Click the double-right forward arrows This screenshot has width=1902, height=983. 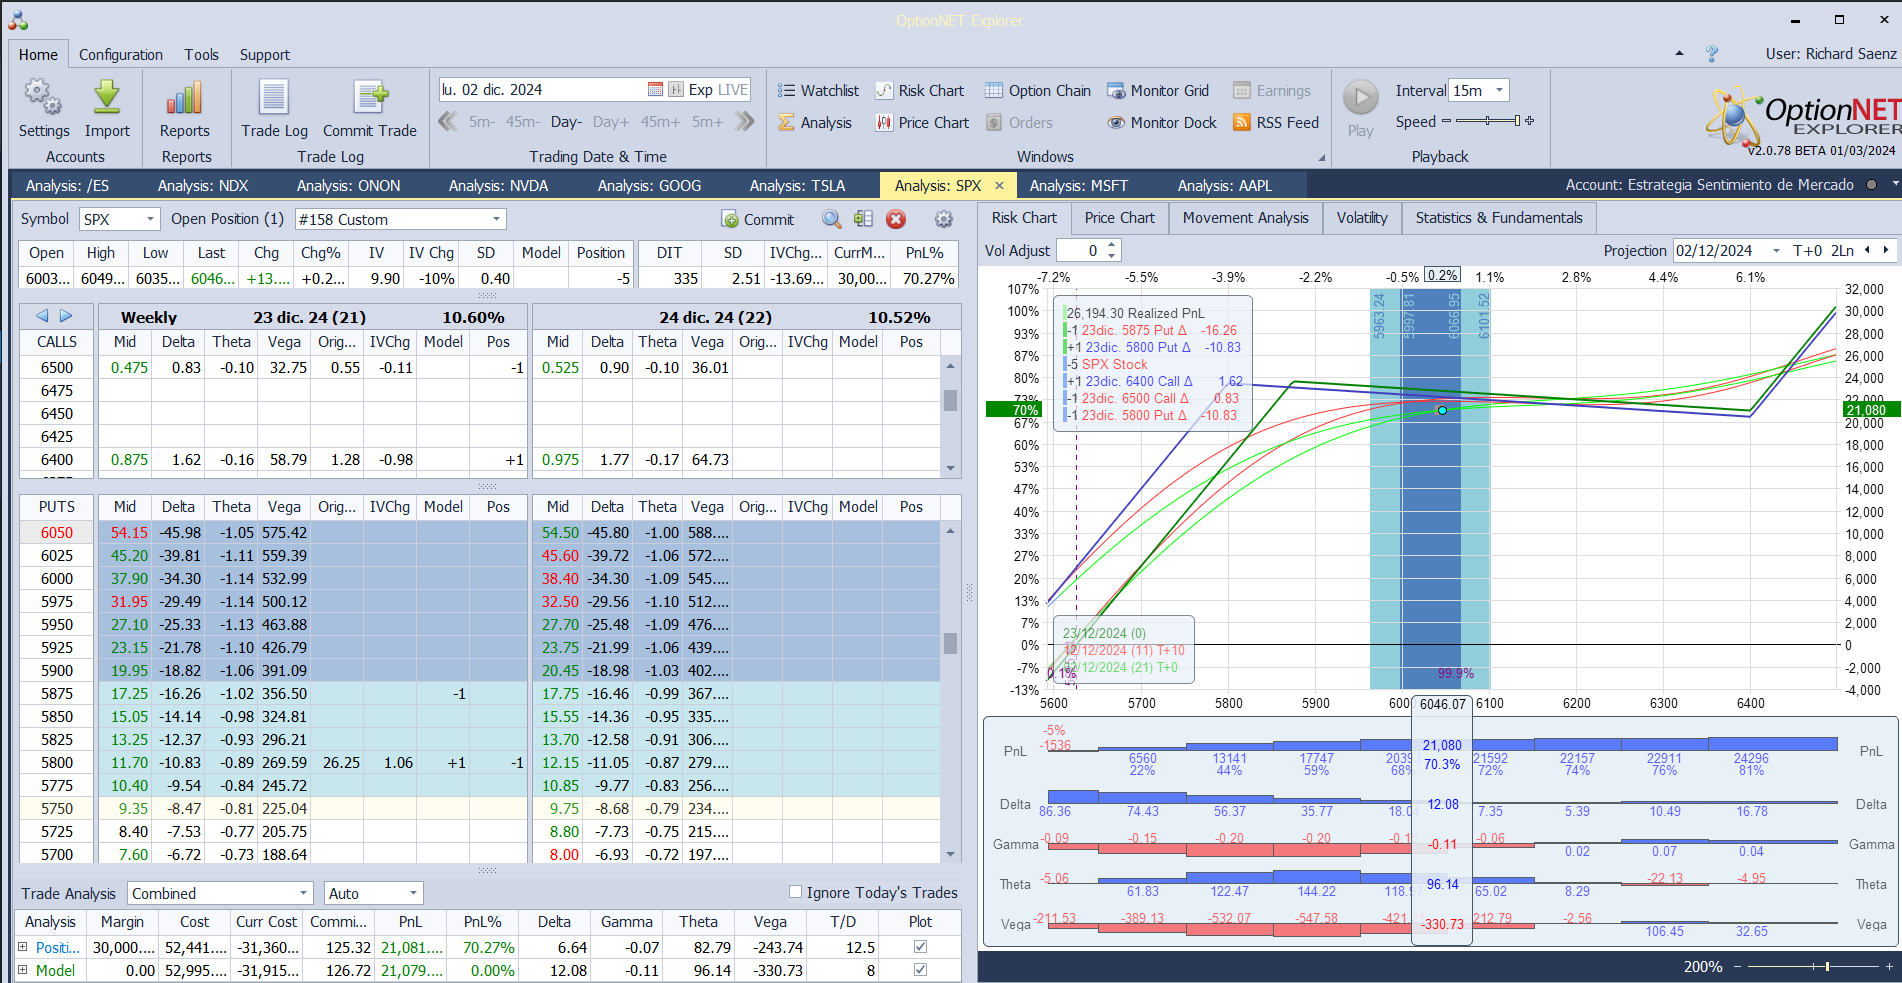click(x=745, y=122)
